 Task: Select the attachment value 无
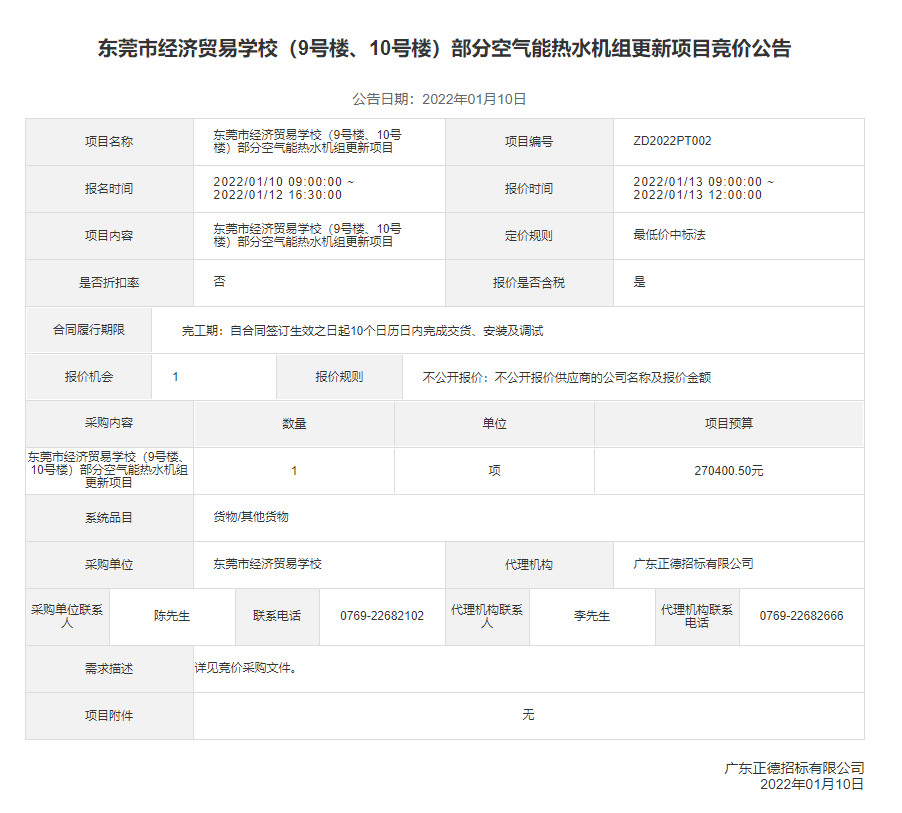tap(529, 715)
